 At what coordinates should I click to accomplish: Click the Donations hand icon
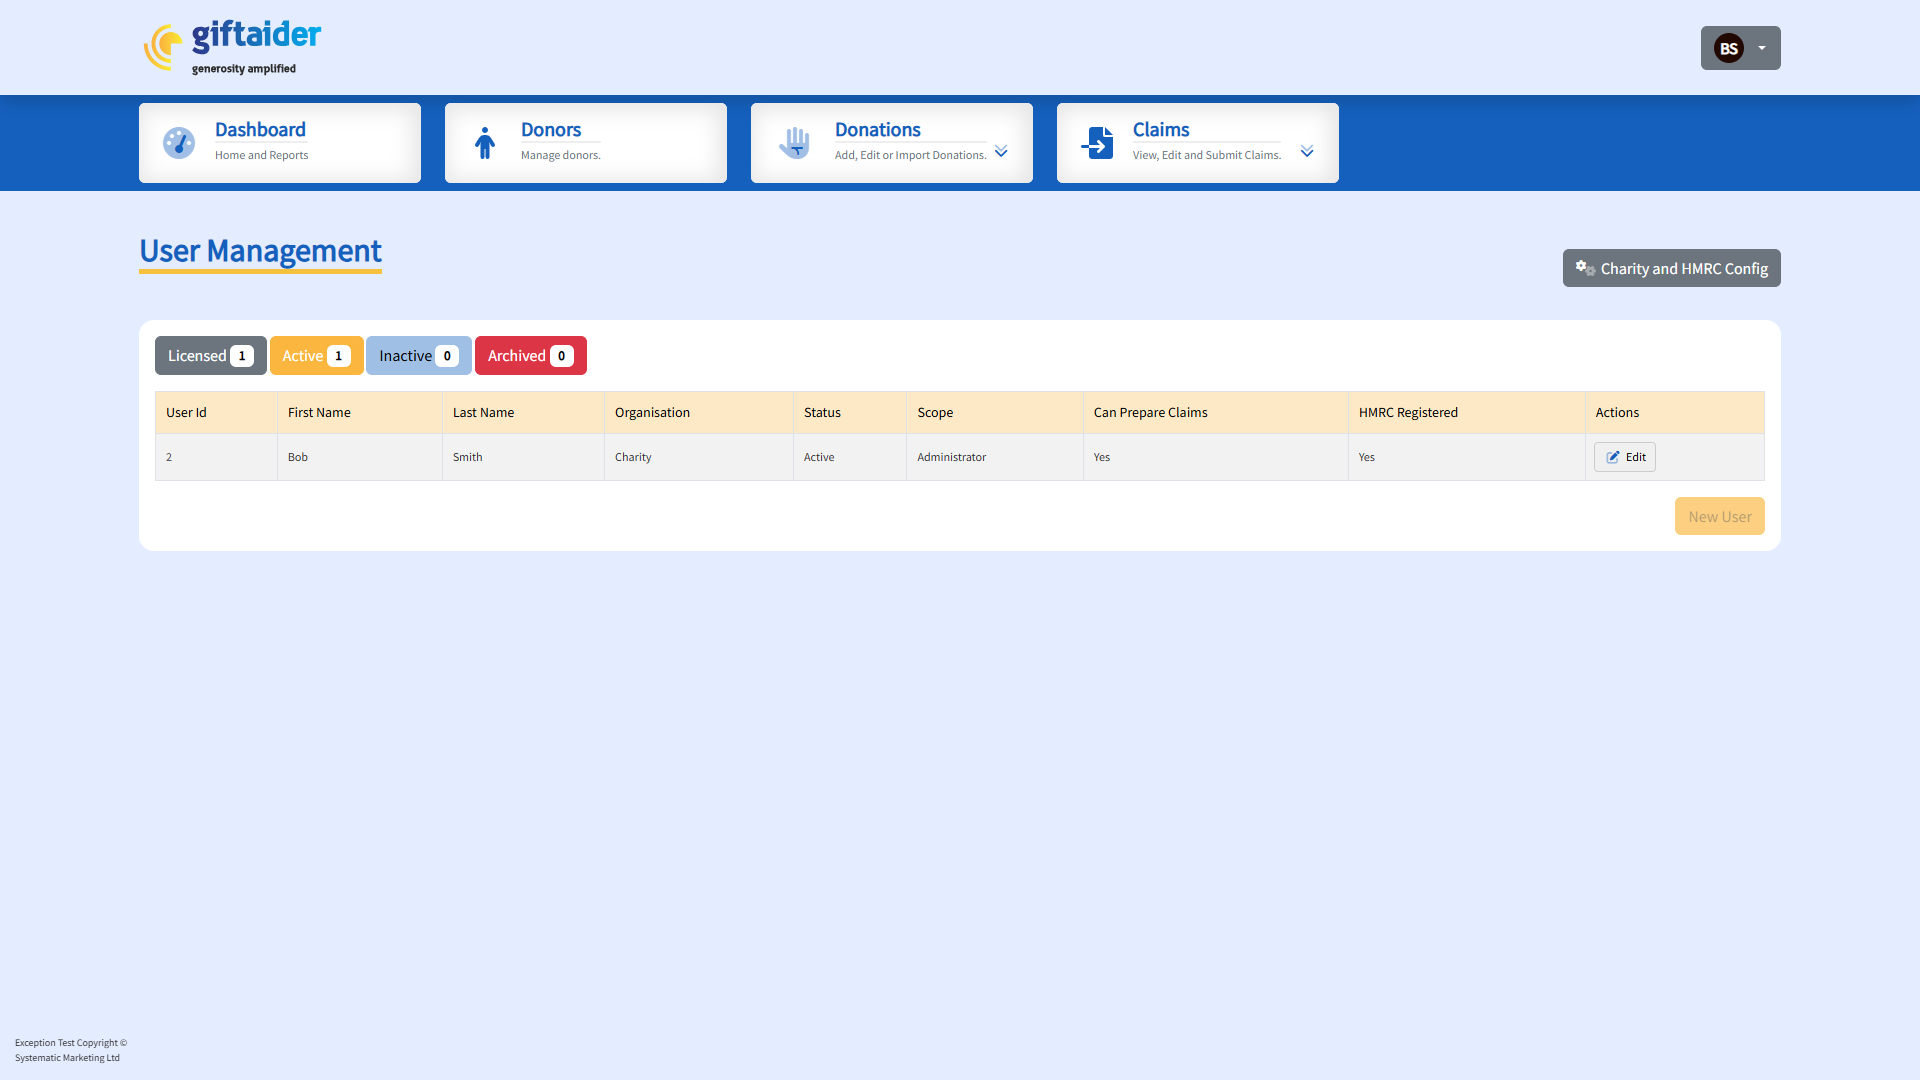[795, 143]
